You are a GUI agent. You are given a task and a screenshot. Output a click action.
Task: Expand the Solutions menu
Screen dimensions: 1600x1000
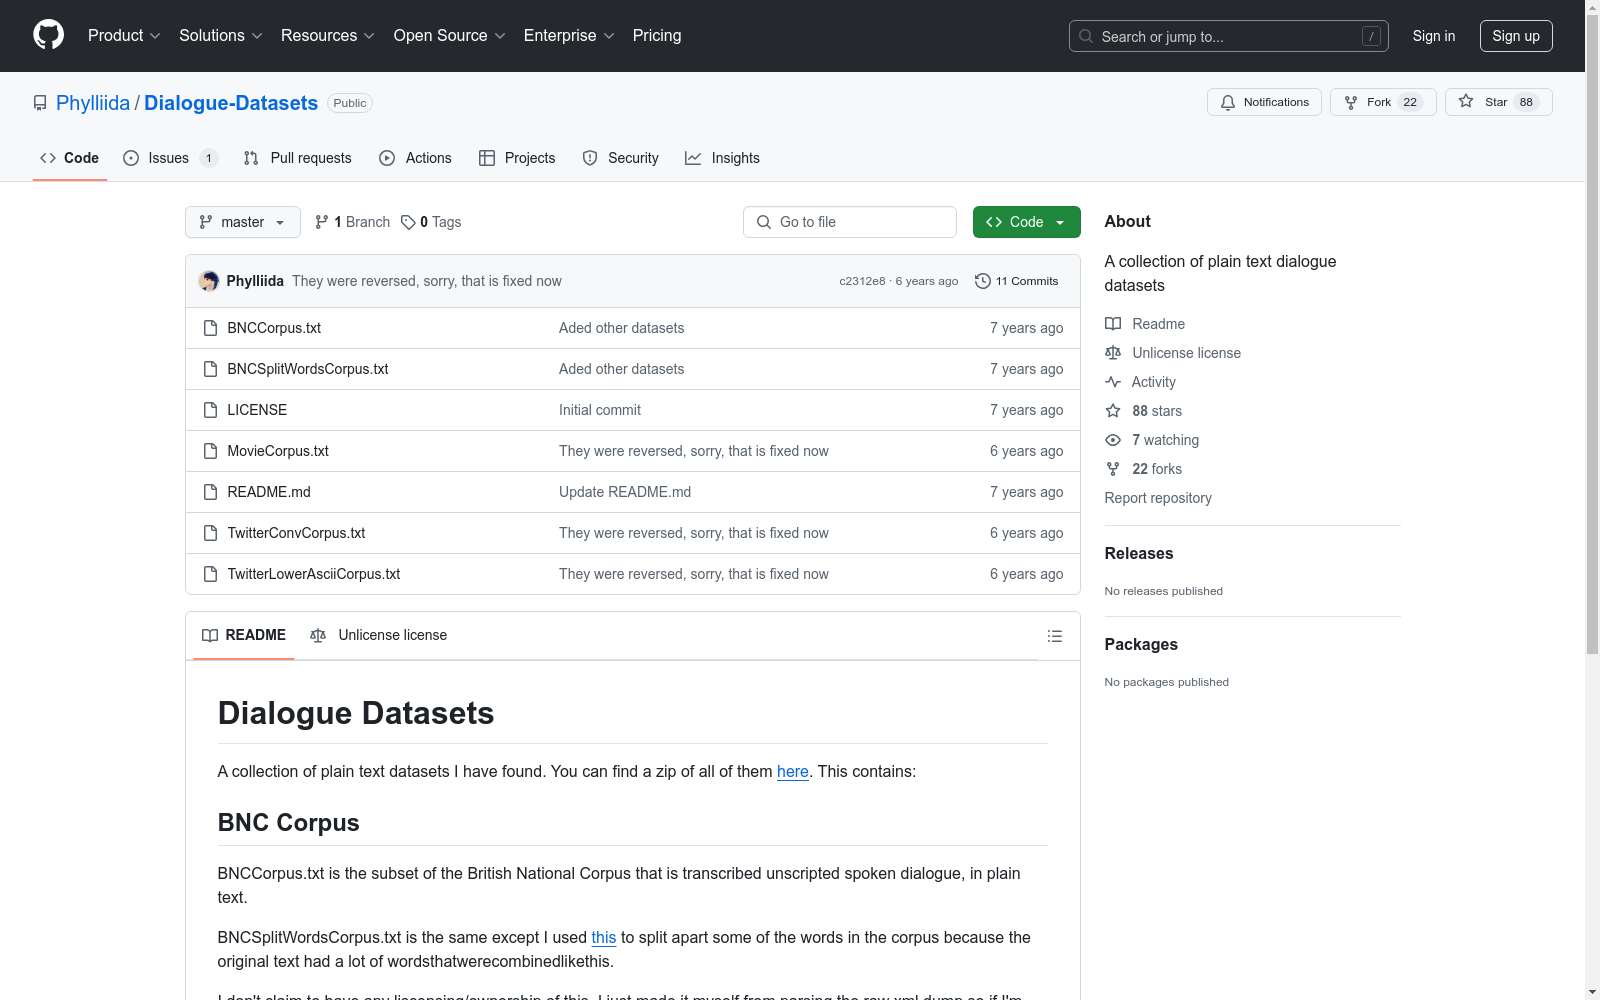click(x=221, y=36)
